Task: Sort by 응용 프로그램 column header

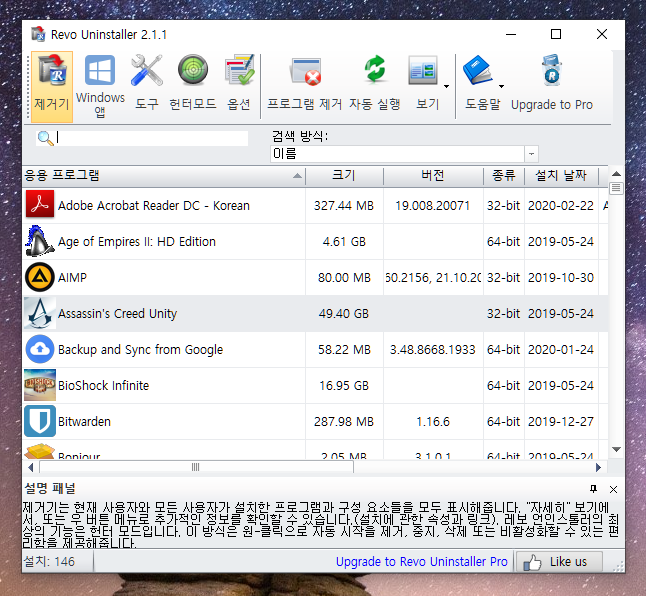Action: coord(164,175)
